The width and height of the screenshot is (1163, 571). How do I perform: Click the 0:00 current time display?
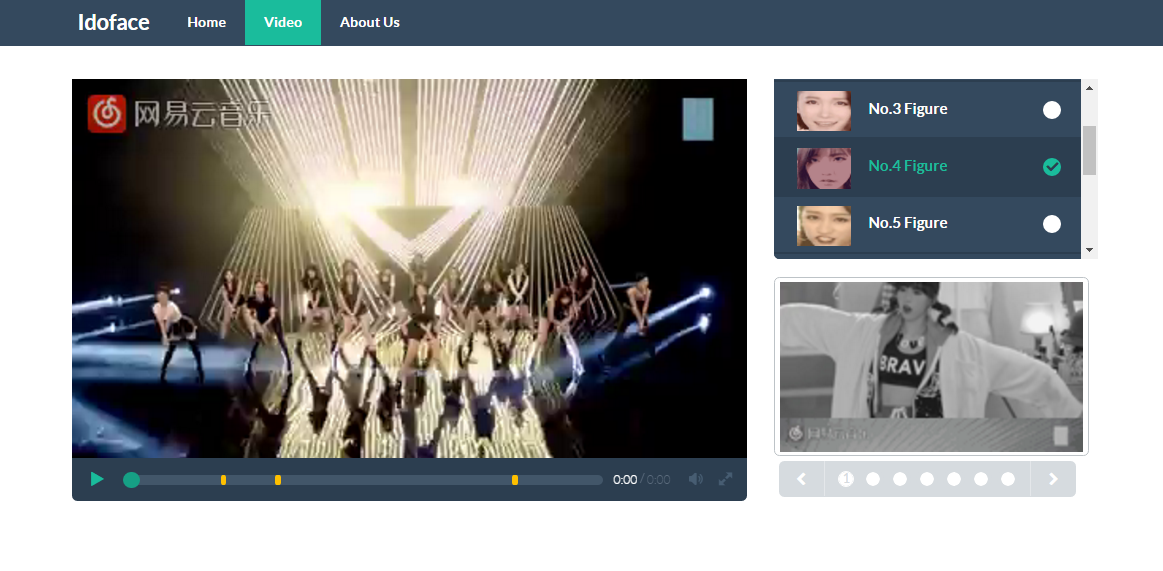(x=625, y=480)
